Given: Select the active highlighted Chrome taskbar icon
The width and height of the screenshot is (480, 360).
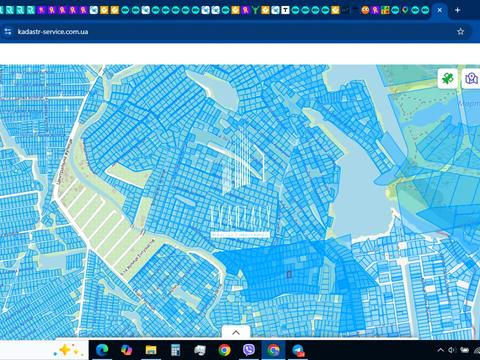Looking at the screenshot, I should point(273,350).
